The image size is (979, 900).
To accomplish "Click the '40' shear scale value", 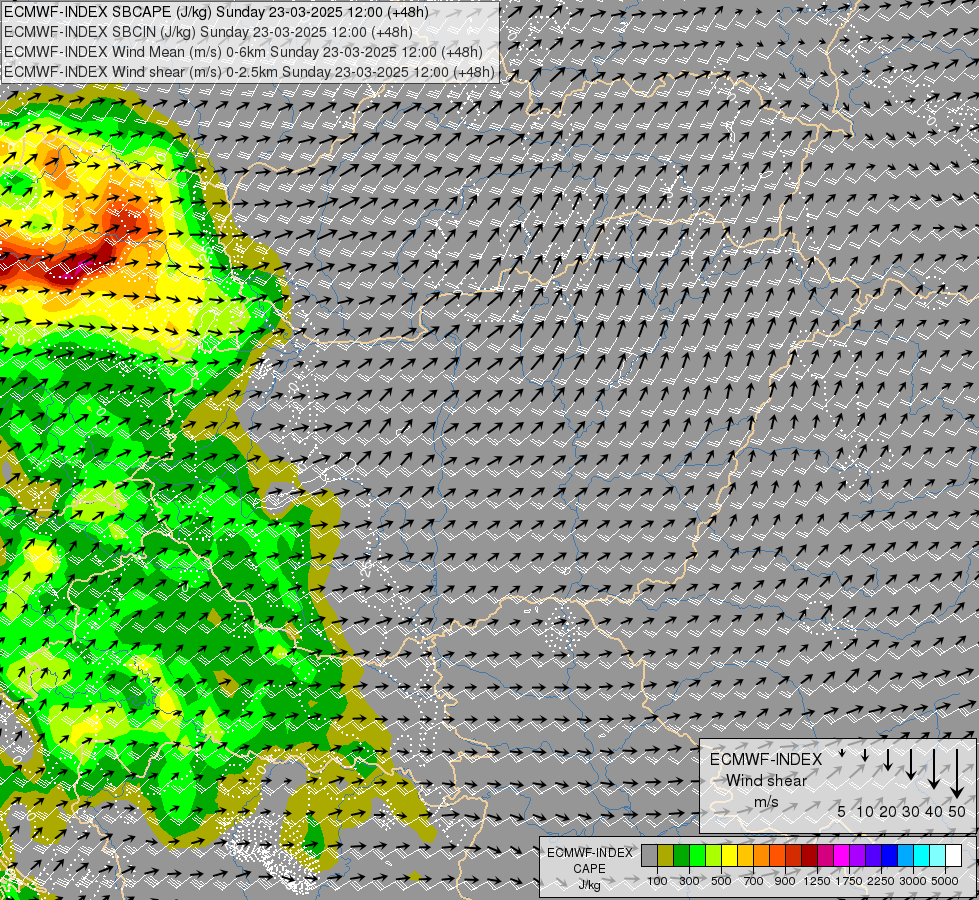I will point(934,811).
